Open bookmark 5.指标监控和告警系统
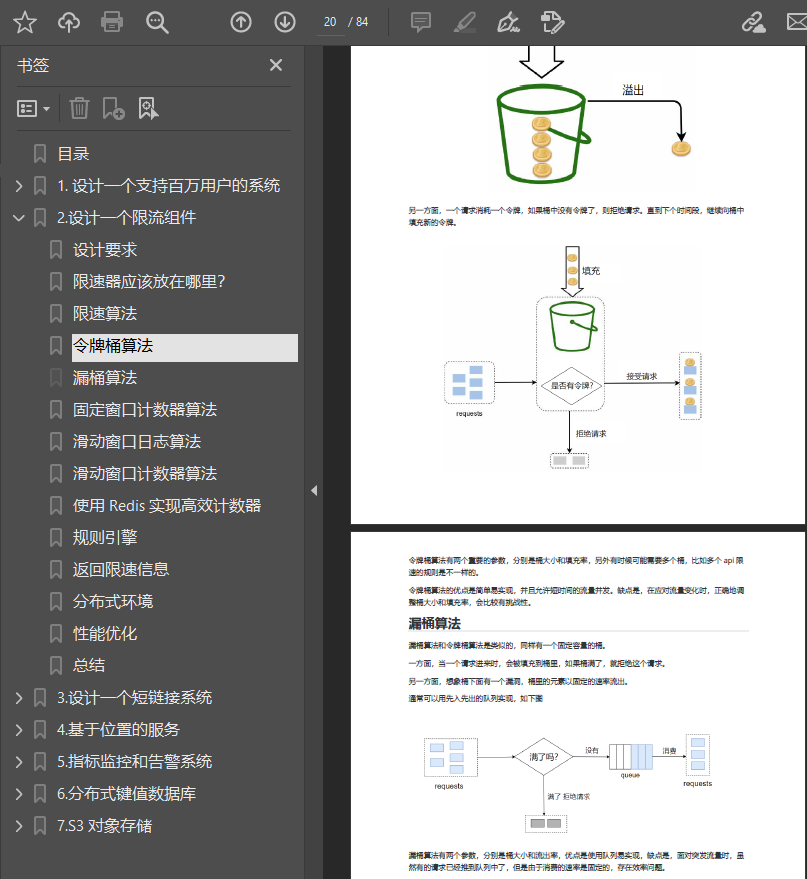This screenshot has height=879, width=807. [134, 762]
